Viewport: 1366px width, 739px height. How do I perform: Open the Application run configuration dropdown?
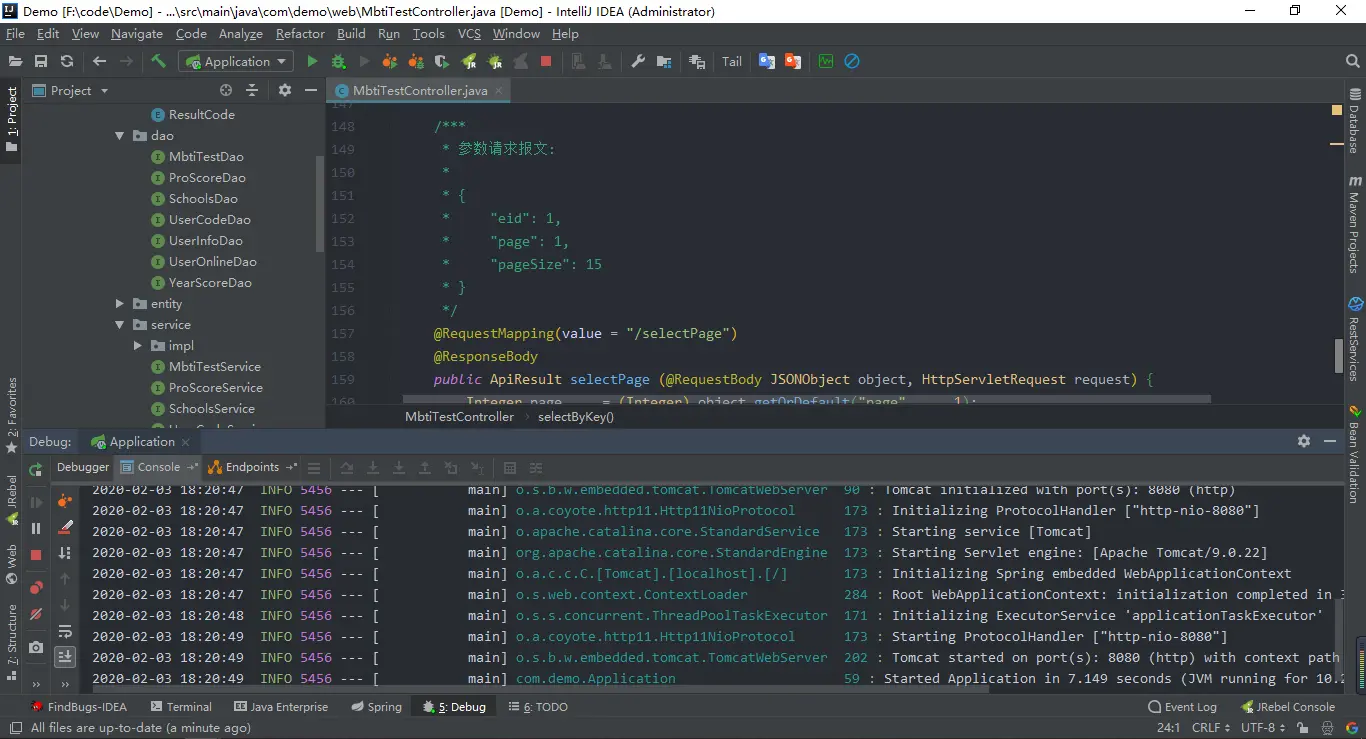(236, 62)
